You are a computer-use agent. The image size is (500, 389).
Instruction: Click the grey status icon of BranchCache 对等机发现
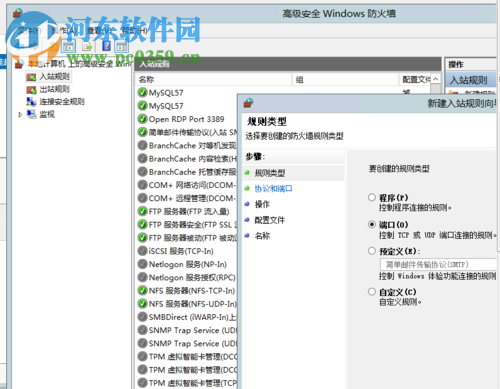coord(142,145)
